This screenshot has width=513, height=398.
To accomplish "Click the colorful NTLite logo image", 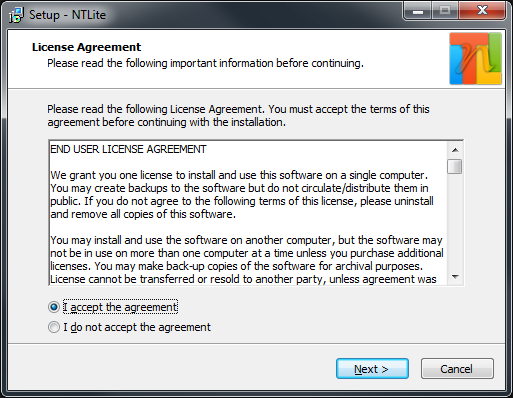I will click(475, 59).
